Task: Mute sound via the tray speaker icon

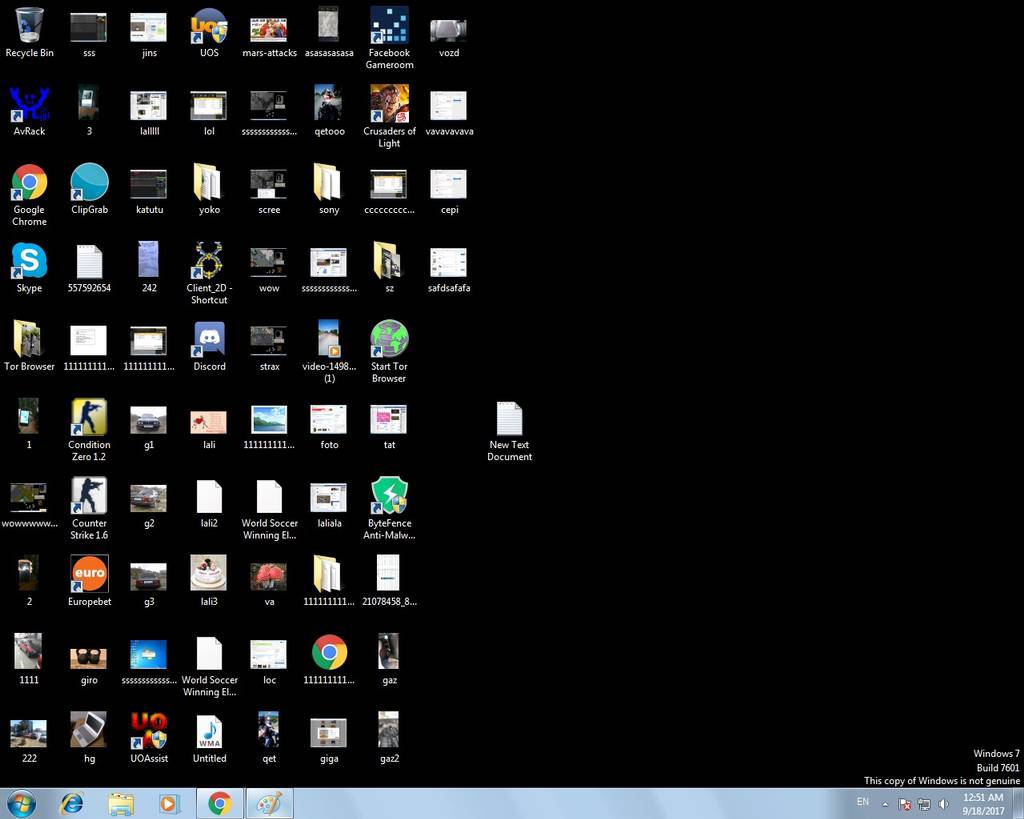Action: tap(943, 803)
